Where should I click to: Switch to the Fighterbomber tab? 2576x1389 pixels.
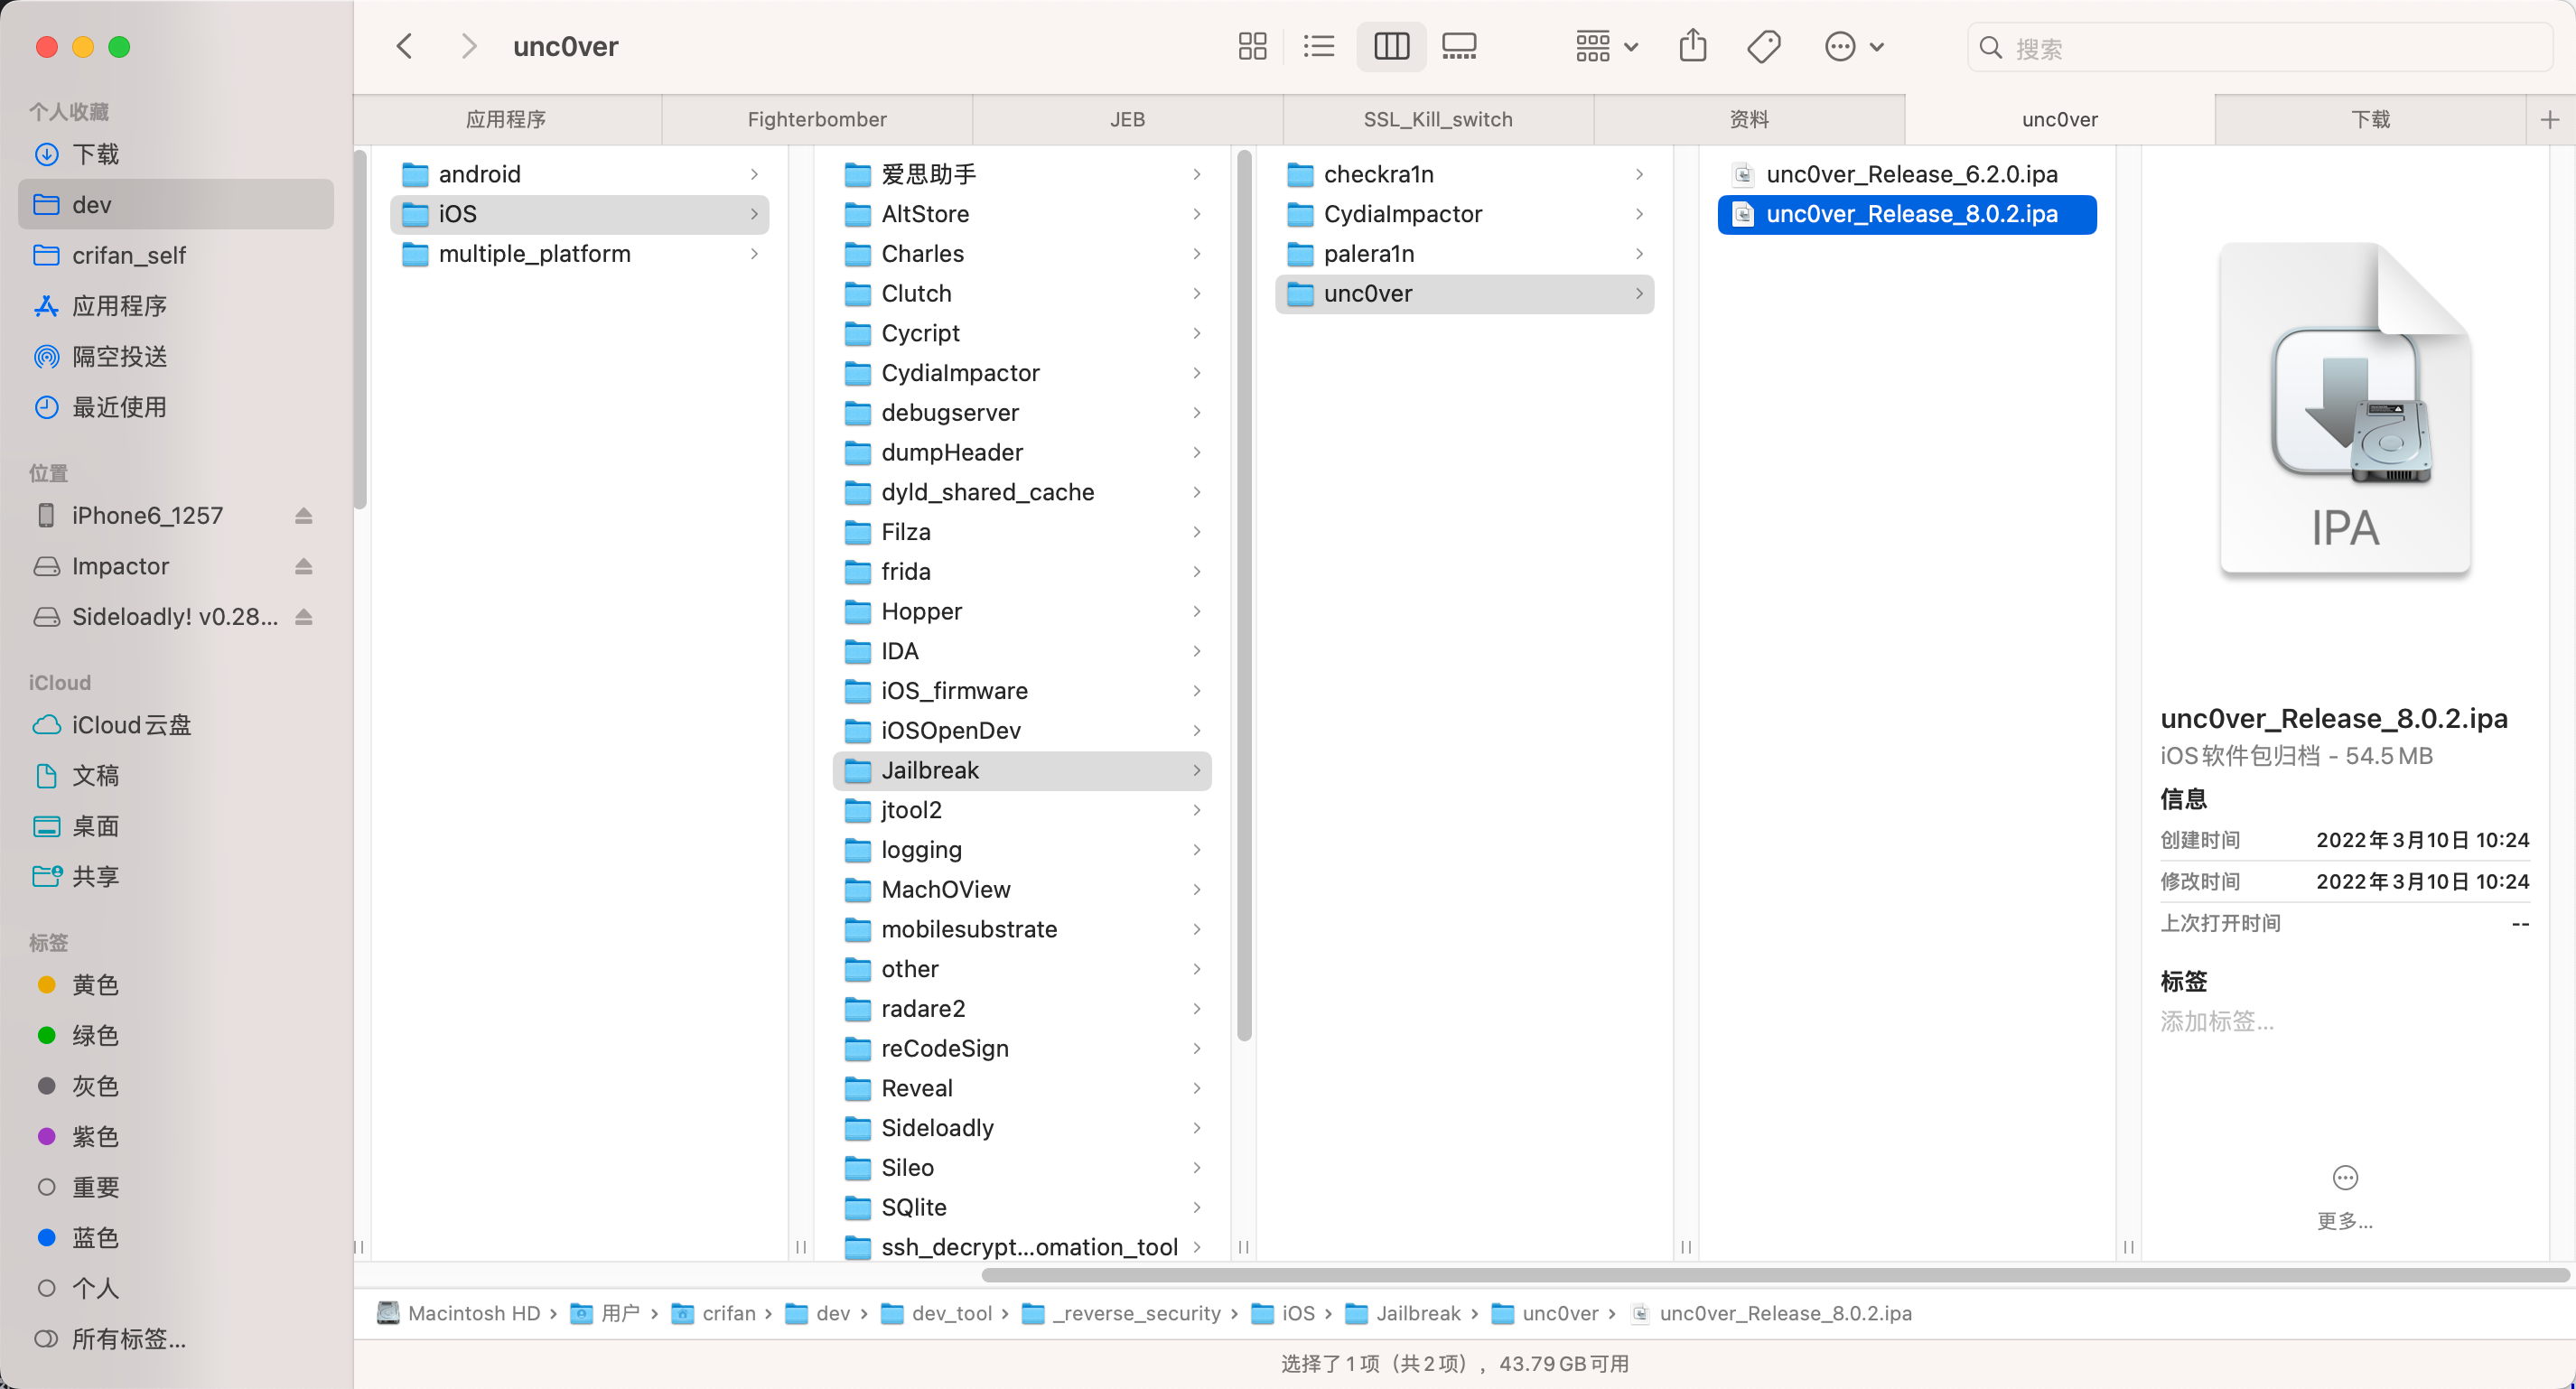click(x=817, y=119)
